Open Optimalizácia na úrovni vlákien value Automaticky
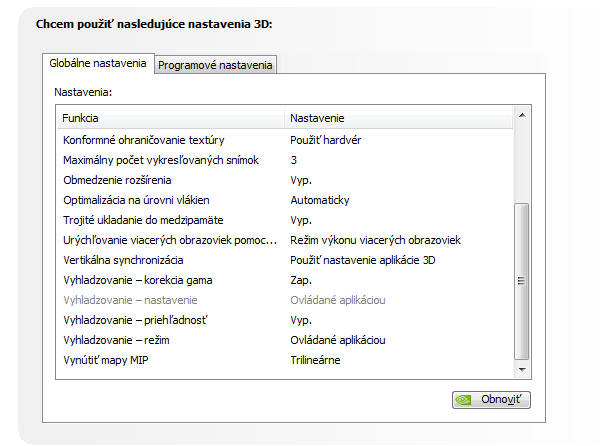The height and width of the screenshot is (446, 600). click(319, 200)
